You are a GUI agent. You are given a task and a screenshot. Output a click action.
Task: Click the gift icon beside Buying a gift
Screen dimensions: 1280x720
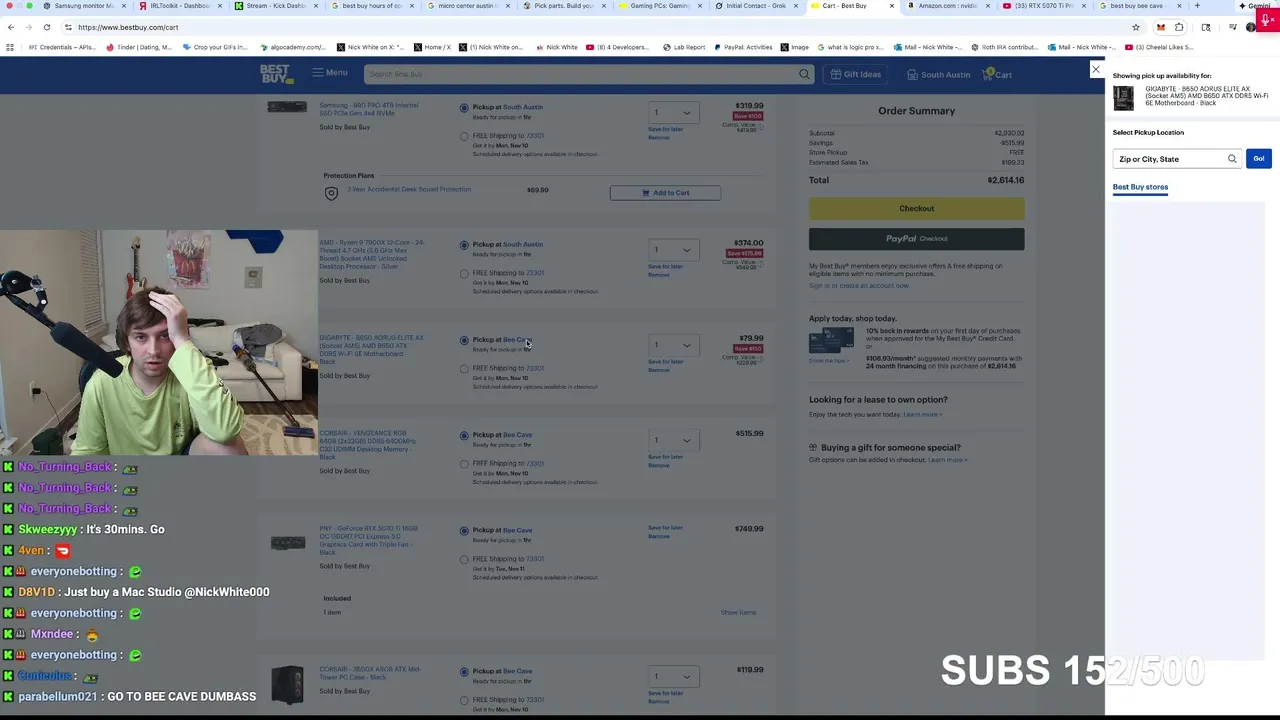pyautogui.click(x=813, y=448)
